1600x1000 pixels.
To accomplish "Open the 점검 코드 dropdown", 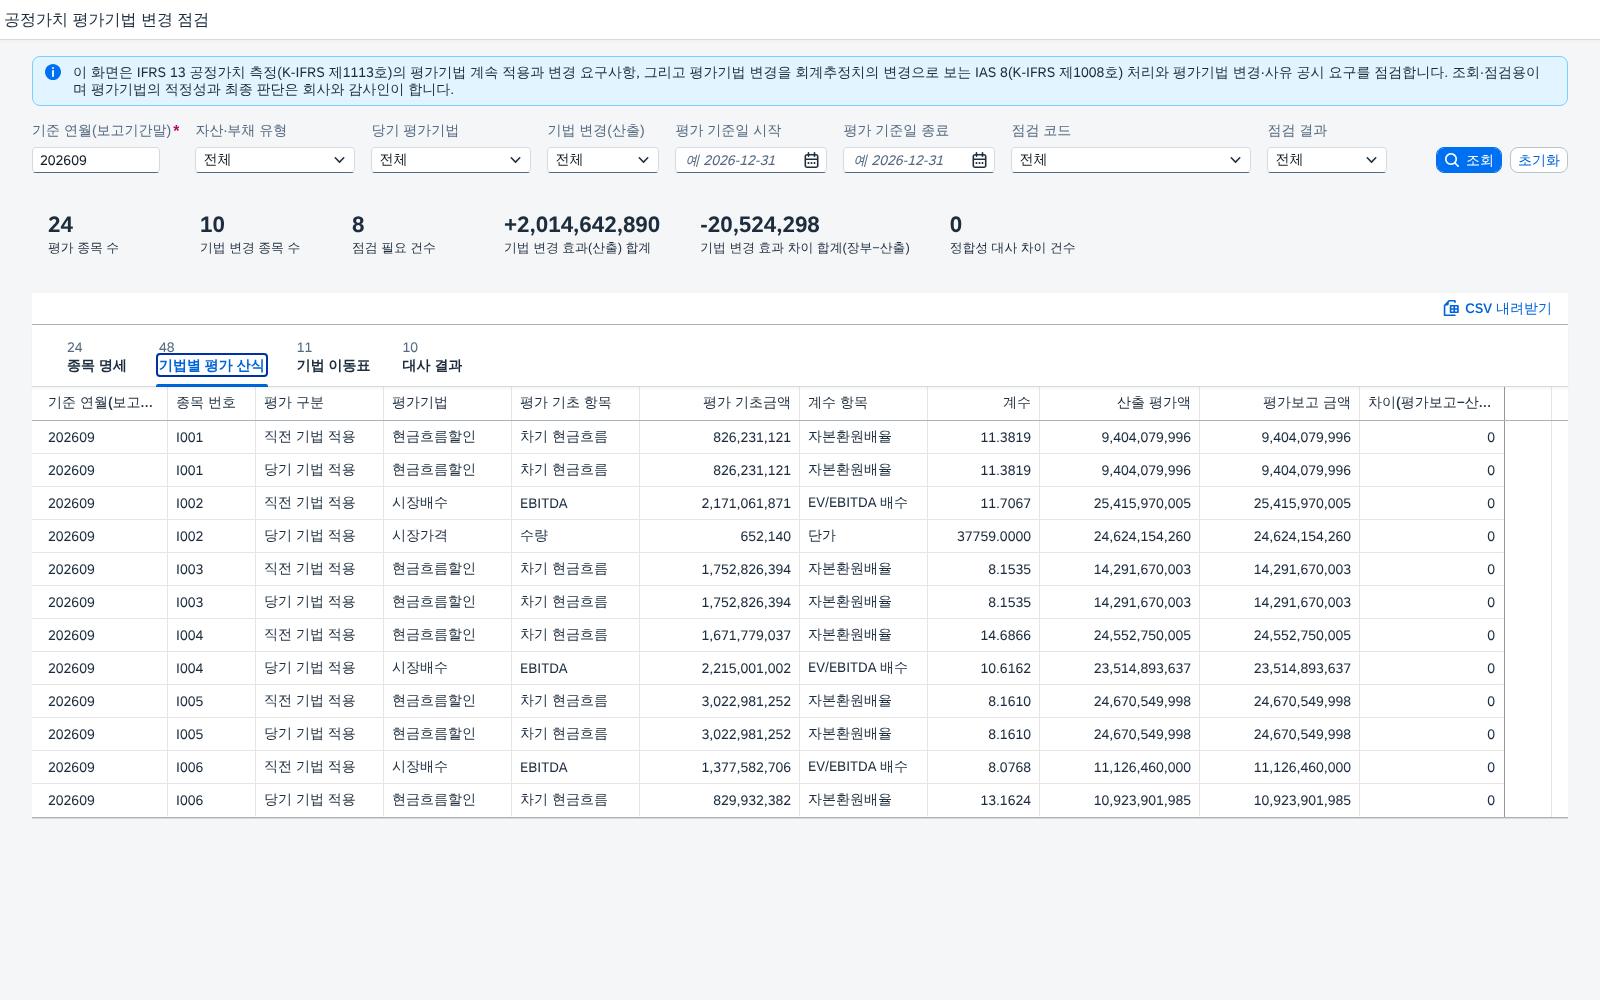I will tap(1235, 160).
